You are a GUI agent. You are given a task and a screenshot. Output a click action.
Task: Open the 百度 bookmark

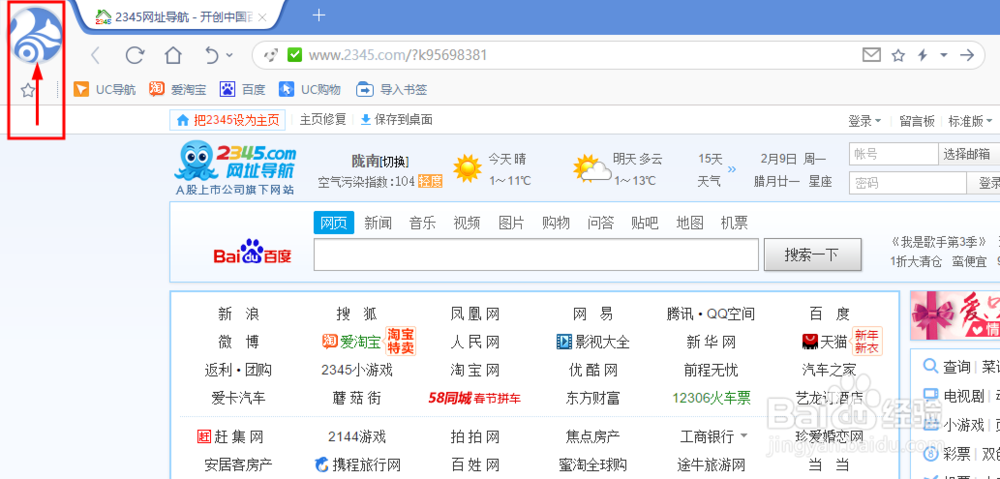click(x=242, y=89)
